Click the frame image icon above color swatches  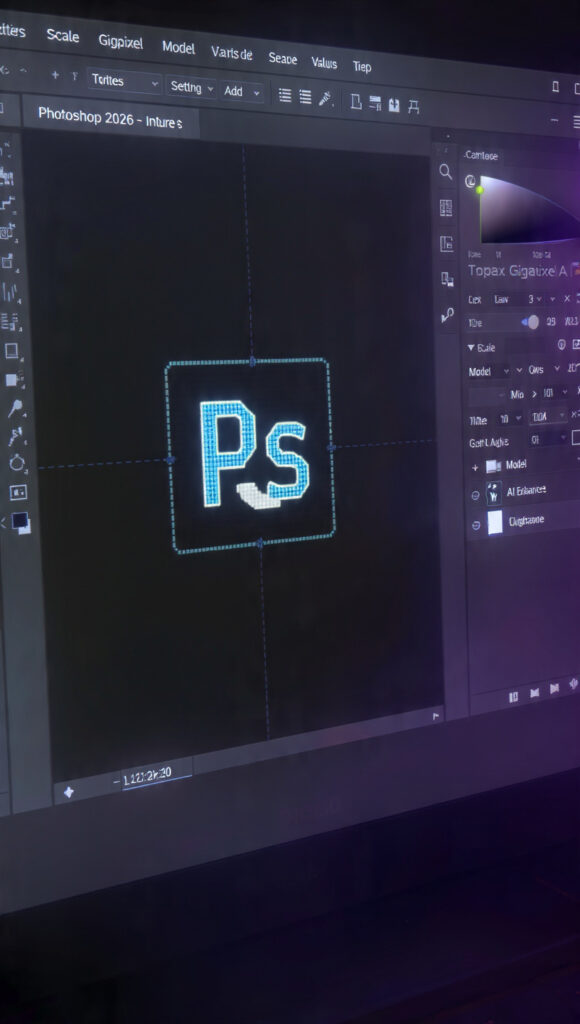coord(18,492)
